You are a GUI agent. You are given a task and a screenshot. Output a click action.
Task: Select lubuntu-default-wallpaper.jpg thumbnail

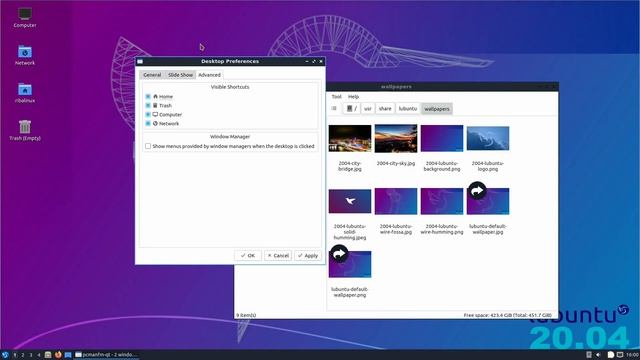click(488, 201)
